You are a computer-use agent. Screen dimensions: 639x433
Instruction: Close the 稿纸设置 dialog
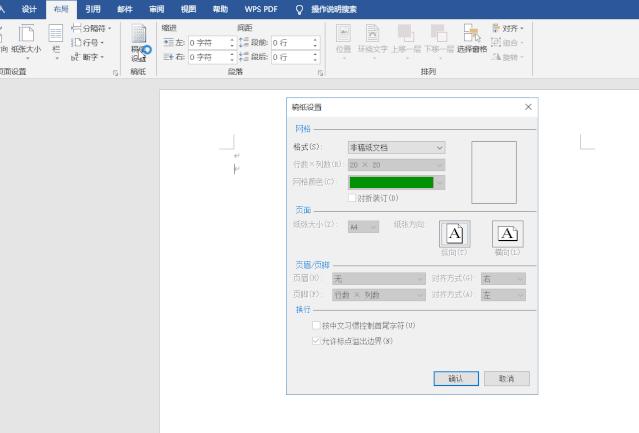(528, 107)
